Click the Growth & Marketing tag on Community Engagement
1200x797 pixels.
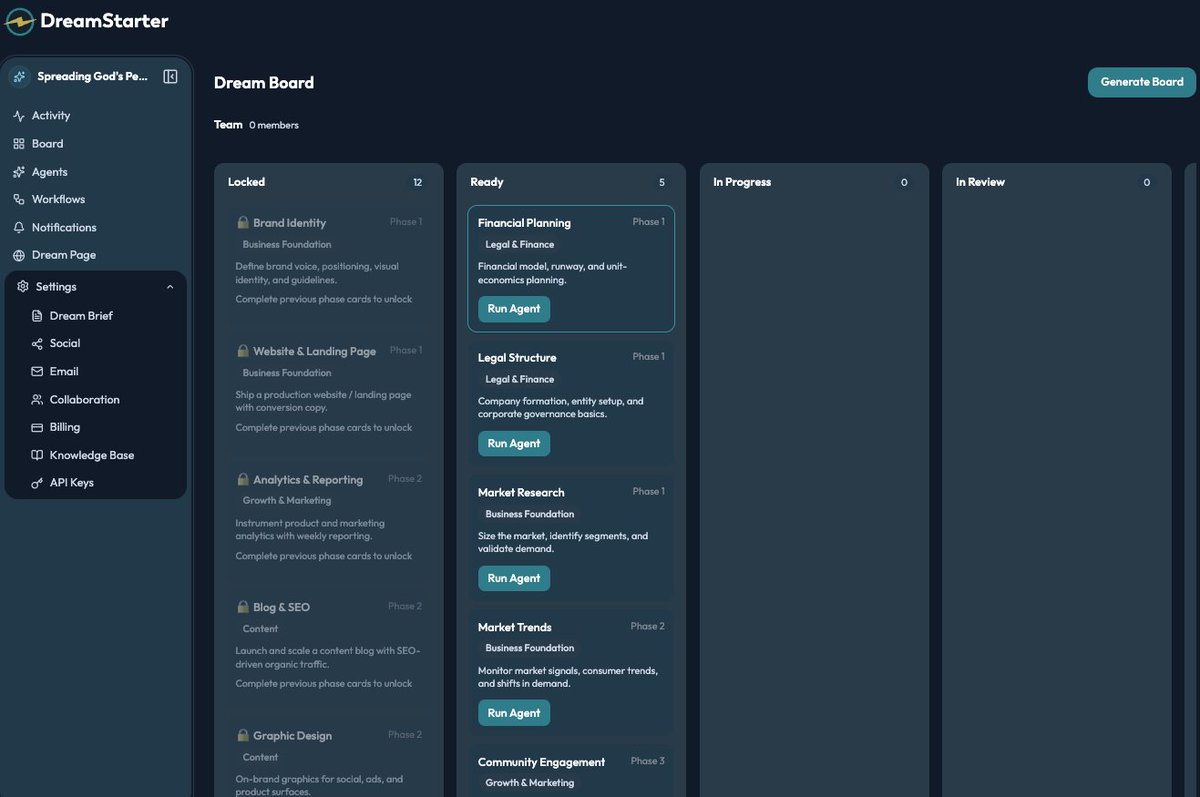coord(530,783)
